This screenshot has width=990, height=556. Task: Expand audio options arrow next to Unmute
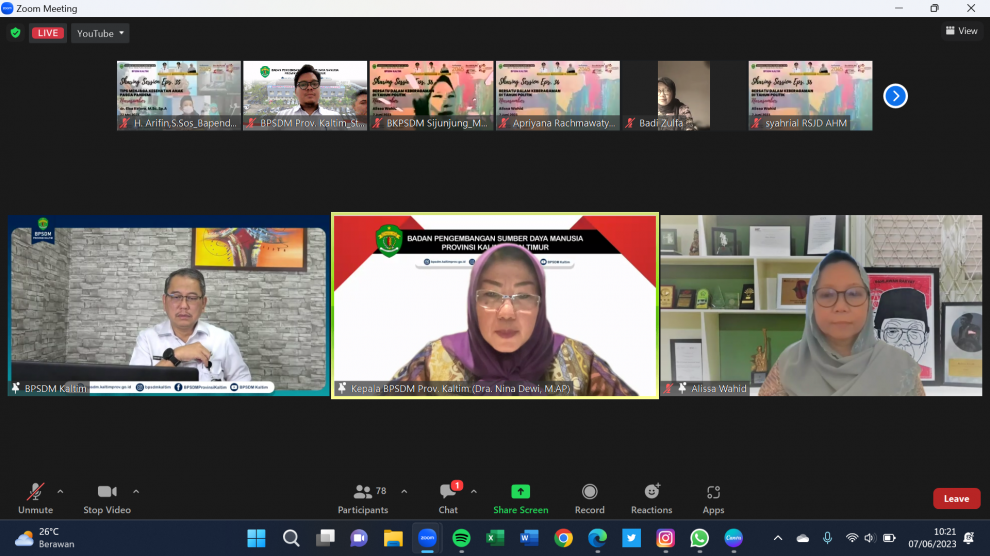60,491
